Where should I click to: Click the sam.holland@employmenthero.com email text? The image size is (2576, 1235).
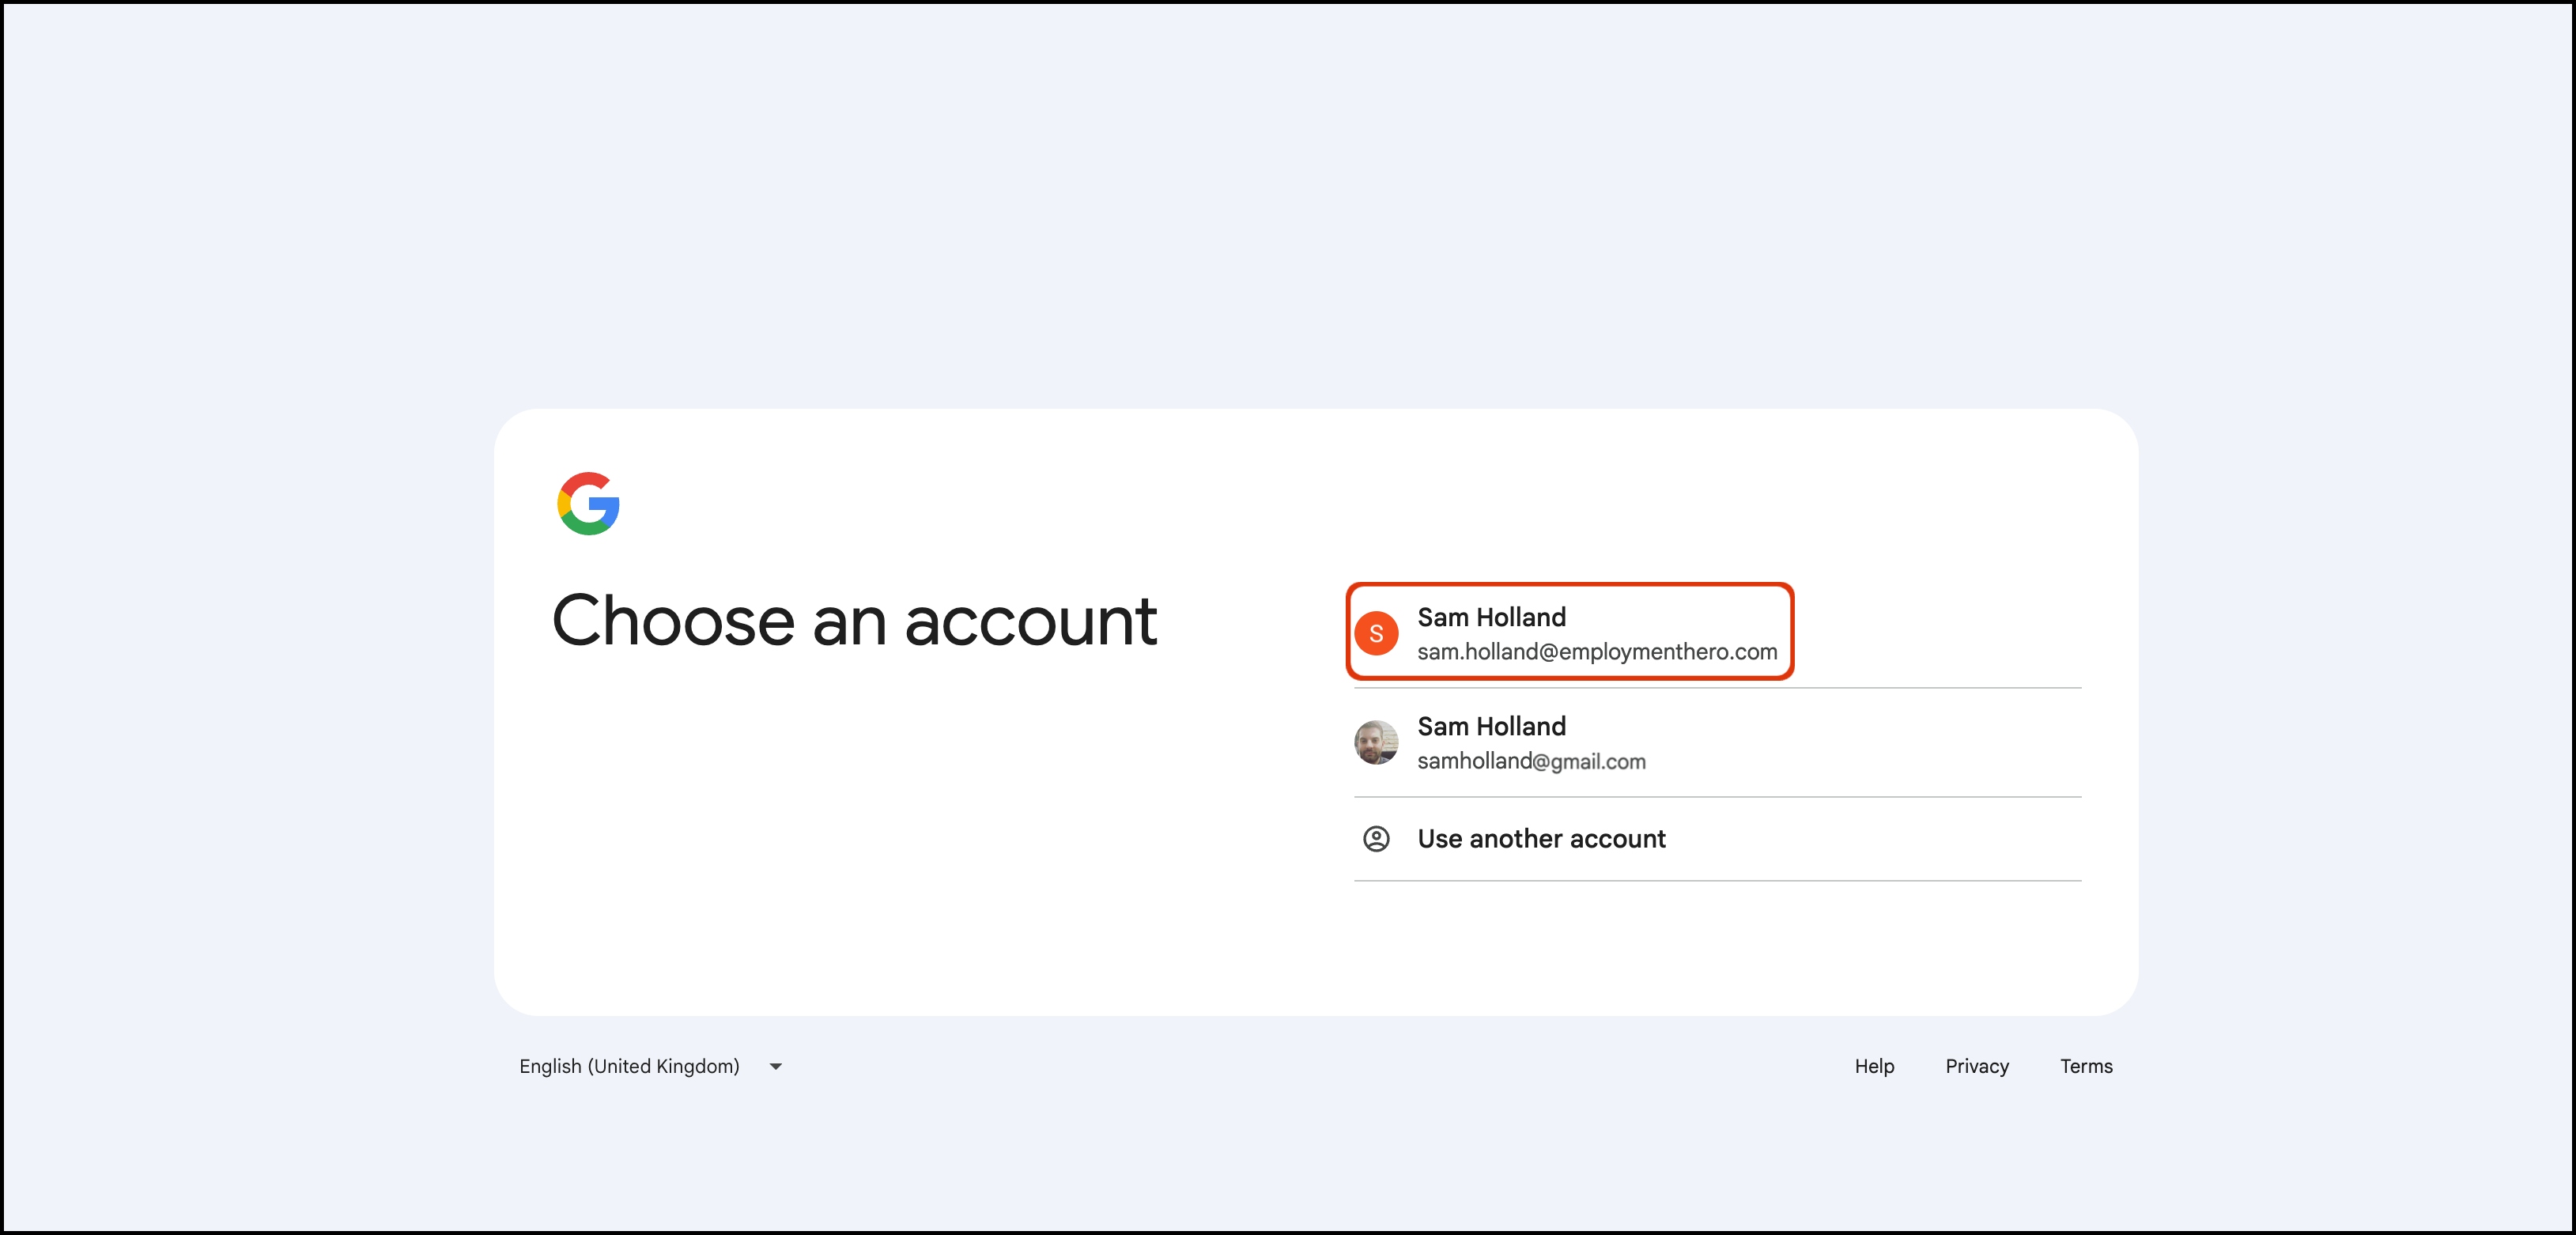click(x=1597, y=652)
